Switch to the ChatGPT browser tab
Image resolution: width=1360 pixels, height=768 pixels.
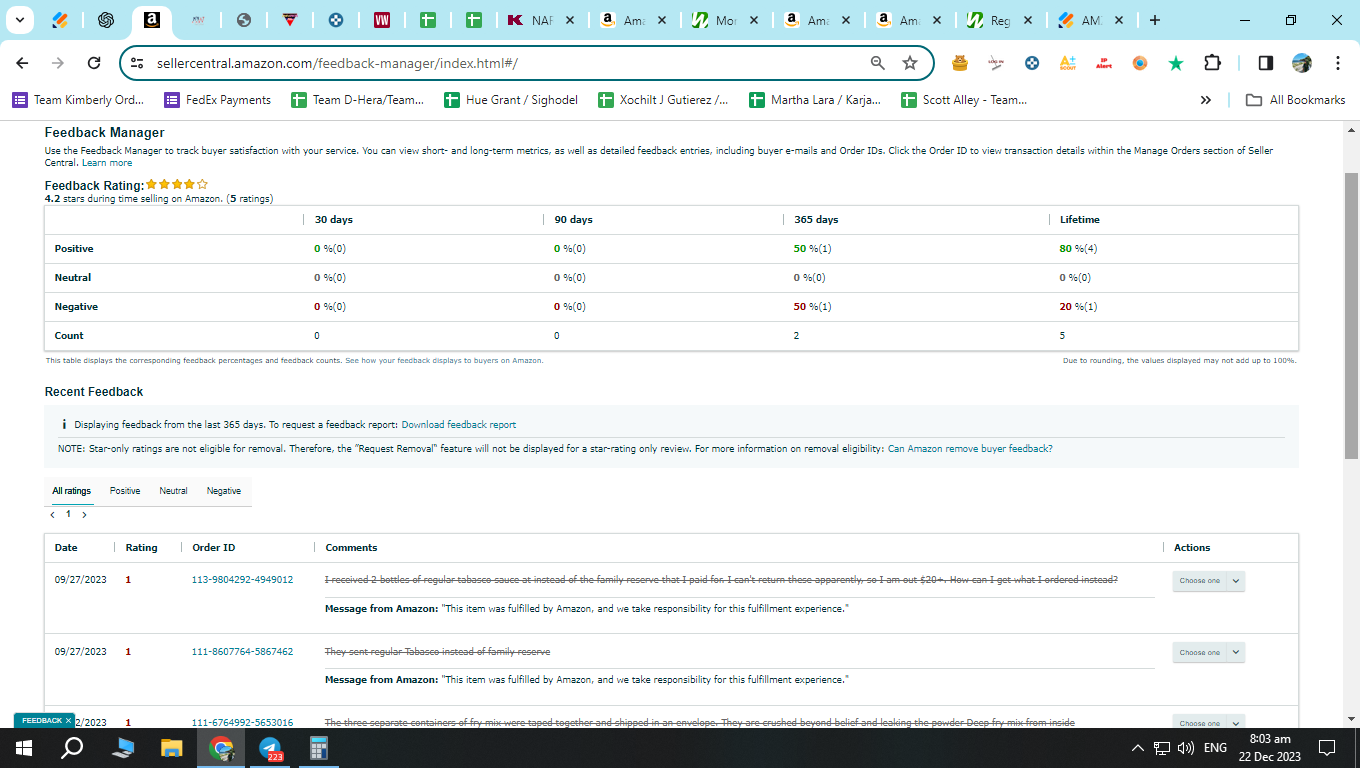[x=105, y=20]
